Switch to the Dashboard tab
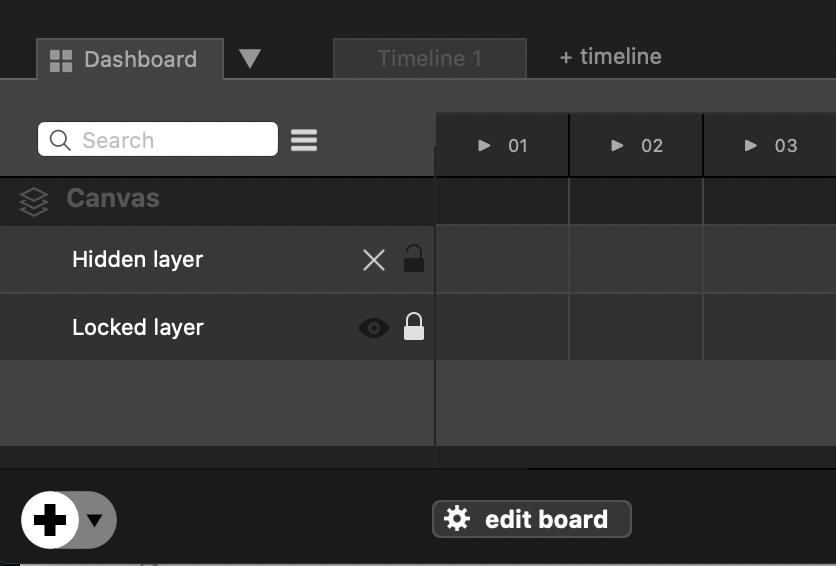 point(140,60)
